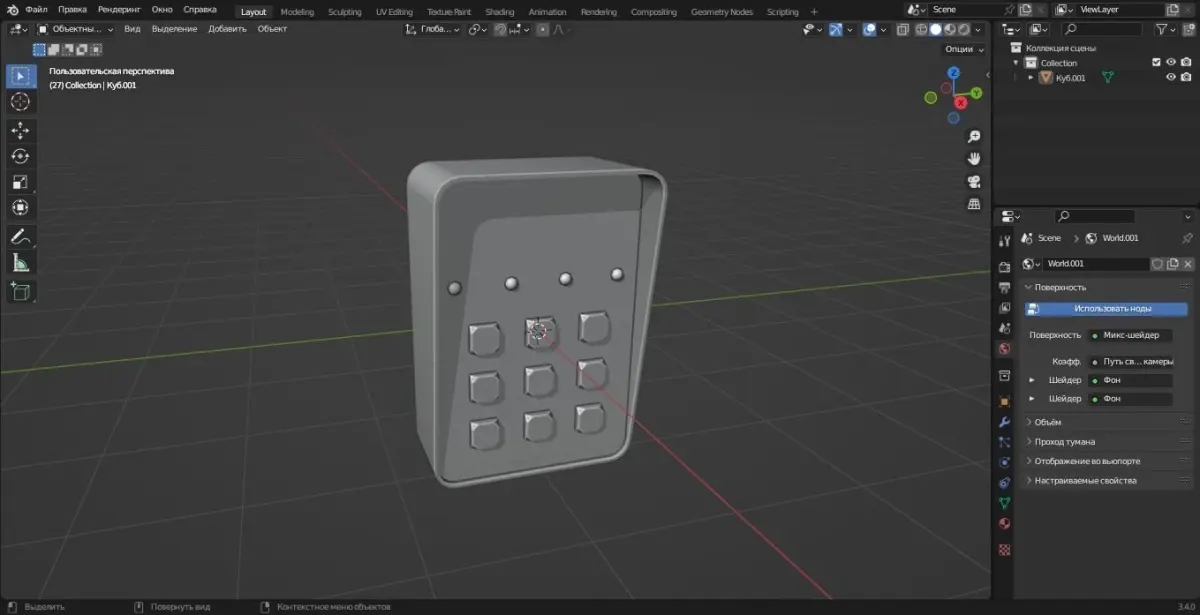Open the Опции dropdown
Image resolution: width=1200 pixels, height=615 pixels.
[964, 48]
